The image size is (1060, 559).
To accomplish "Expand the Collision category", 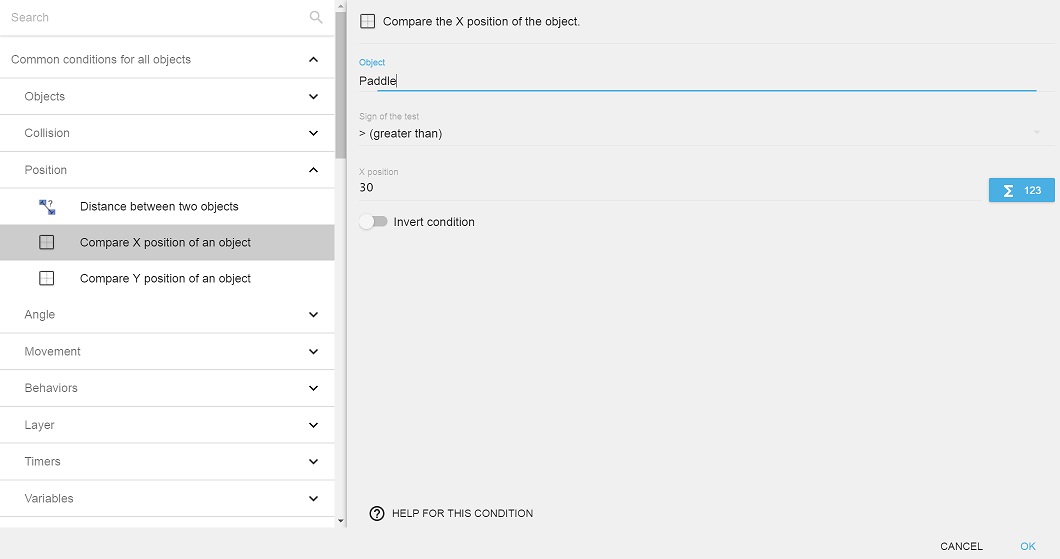I will pos(313,133).
